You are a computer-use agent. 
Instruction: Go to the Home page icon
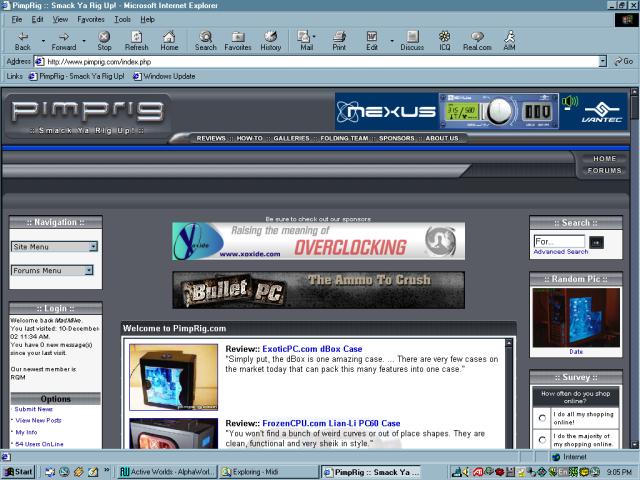point(169,37)
